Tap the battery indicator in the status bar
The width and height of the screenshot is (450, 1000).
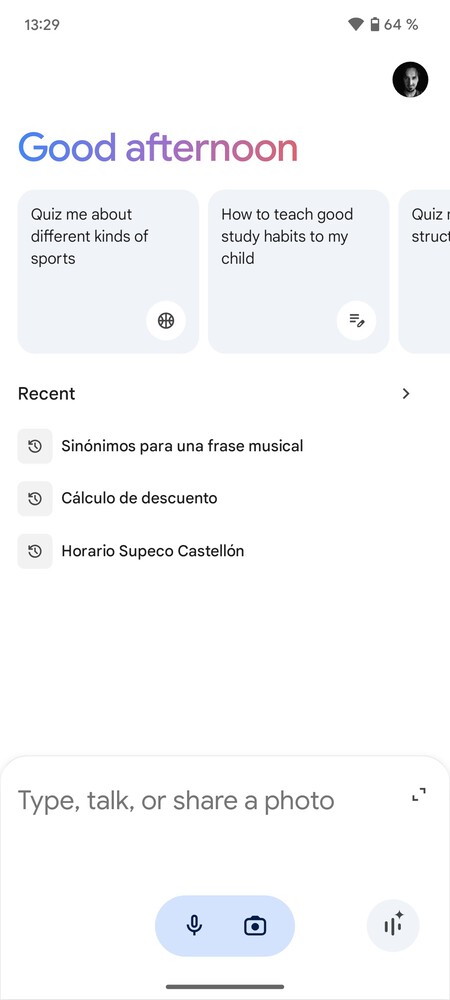click(375, 25)
